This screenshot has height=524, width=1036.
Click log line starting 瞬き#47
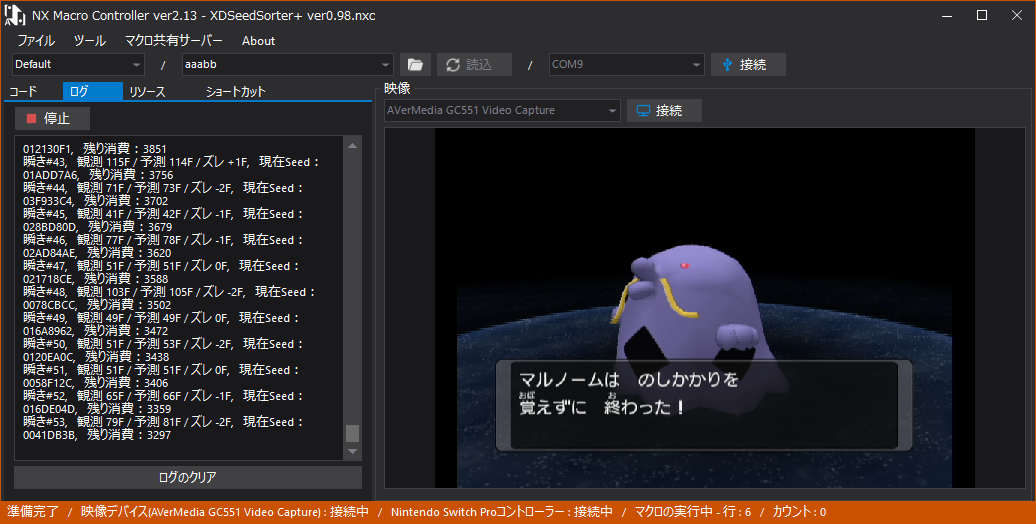pyautogui.click(x=161, y=266)
